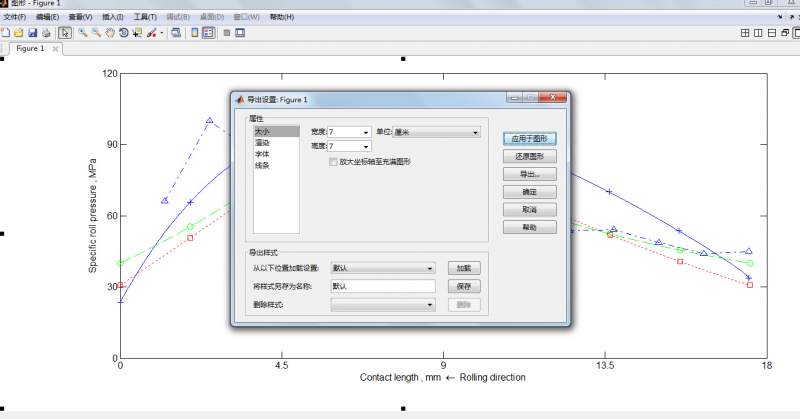Open the 帮助(H) menu
This screenshot has height=419, width=800.
click(282, 17)
